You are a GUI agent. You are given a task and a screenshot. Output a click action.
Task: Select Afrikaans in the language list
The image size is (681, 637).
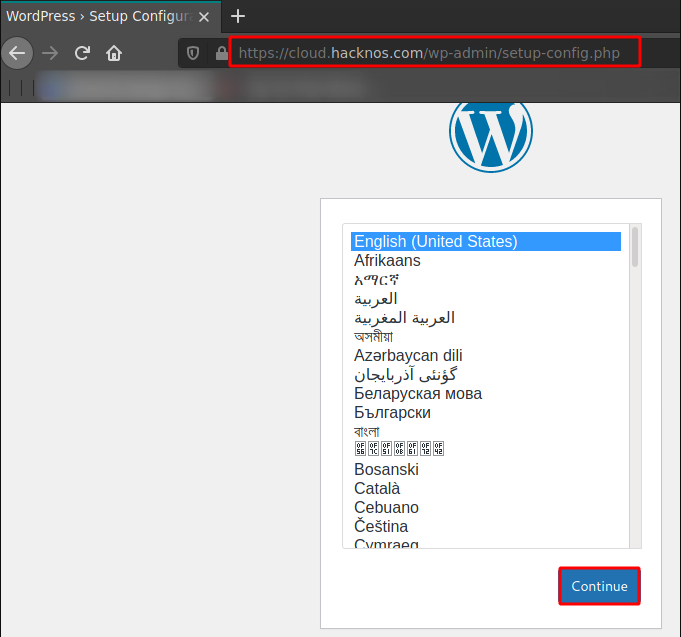[486, 261]
